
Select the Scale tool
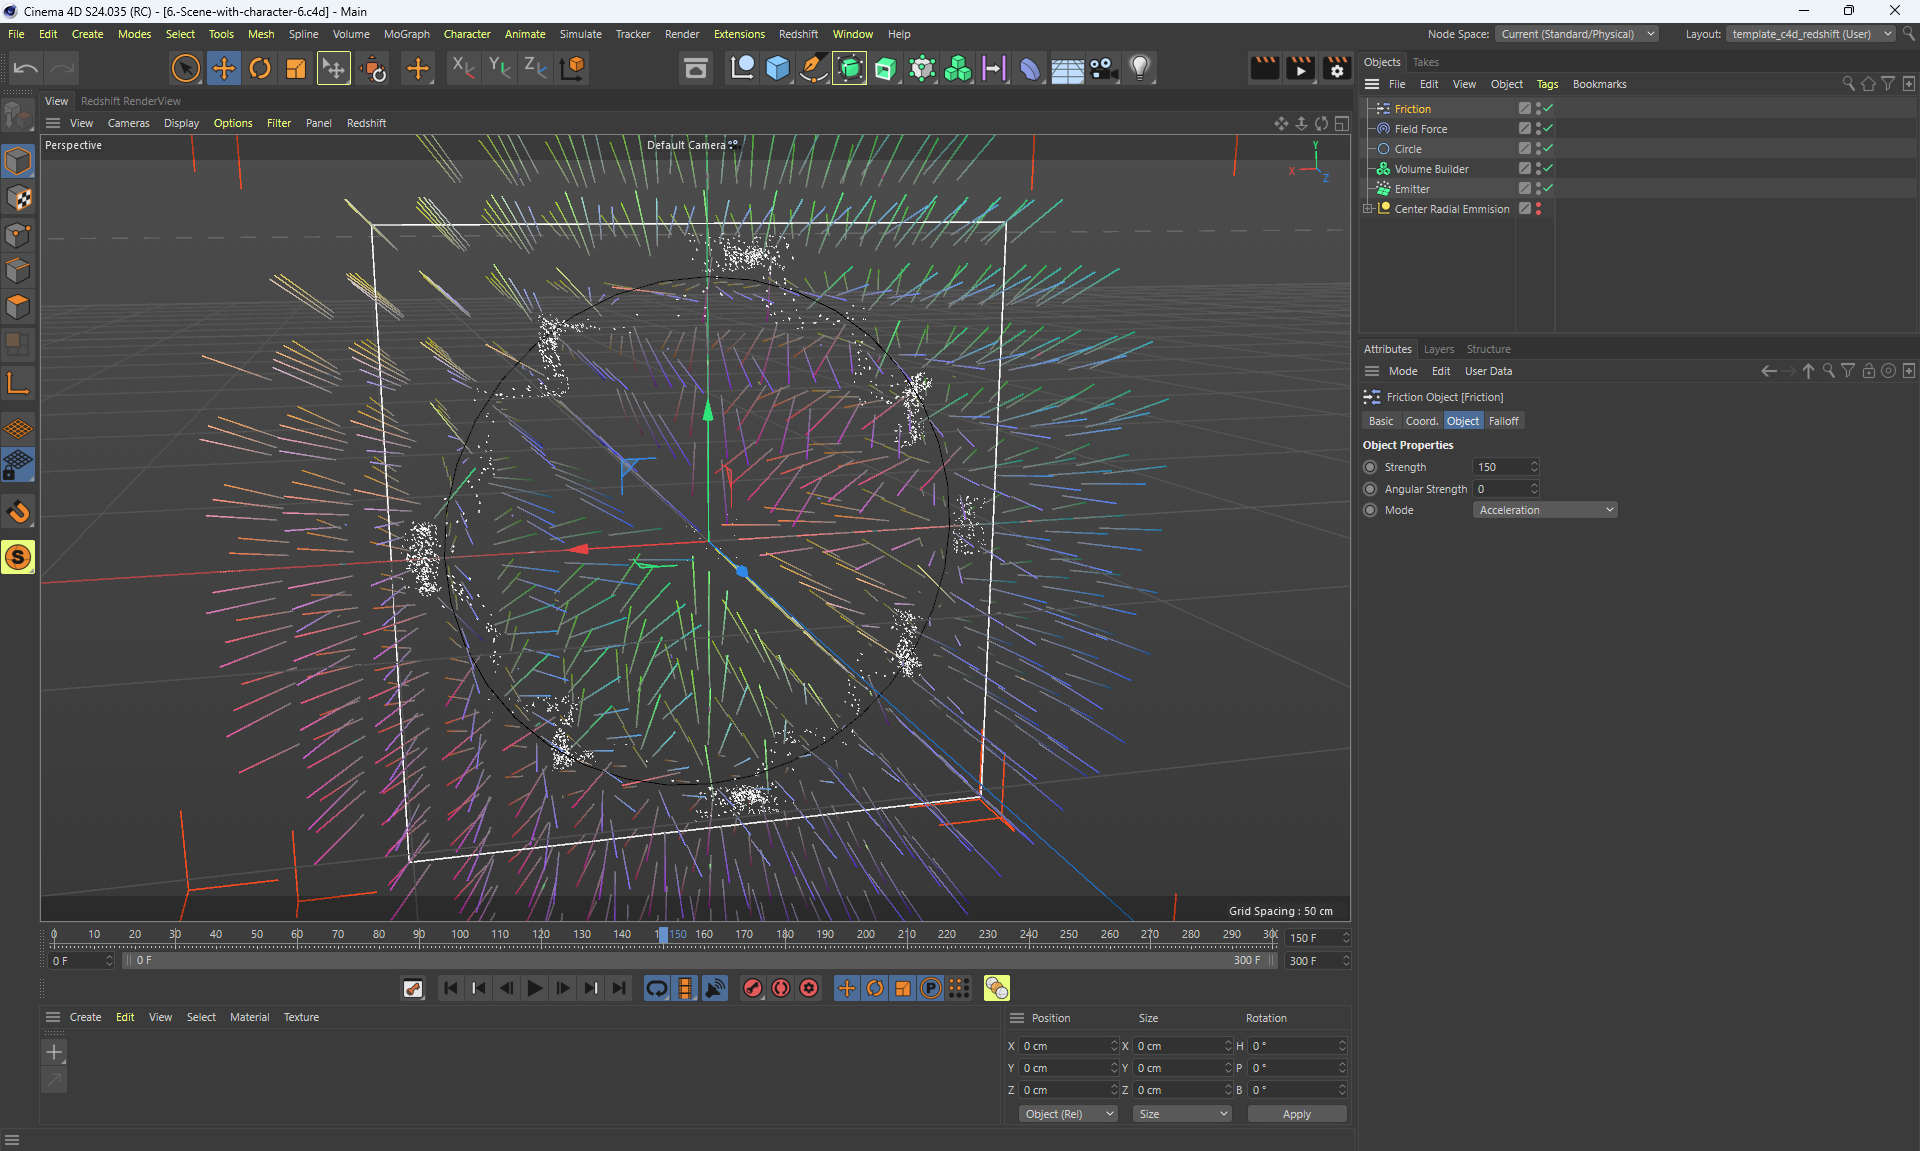296,68
